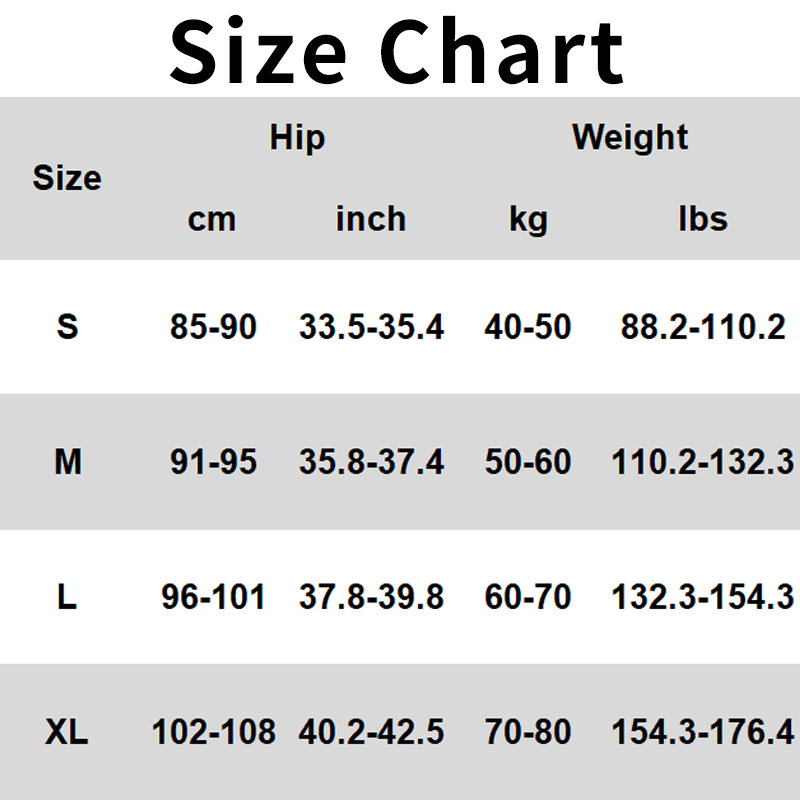Click the 60-70 kg weight cell
The image size is (800, 800).
[x=528, y=597]
